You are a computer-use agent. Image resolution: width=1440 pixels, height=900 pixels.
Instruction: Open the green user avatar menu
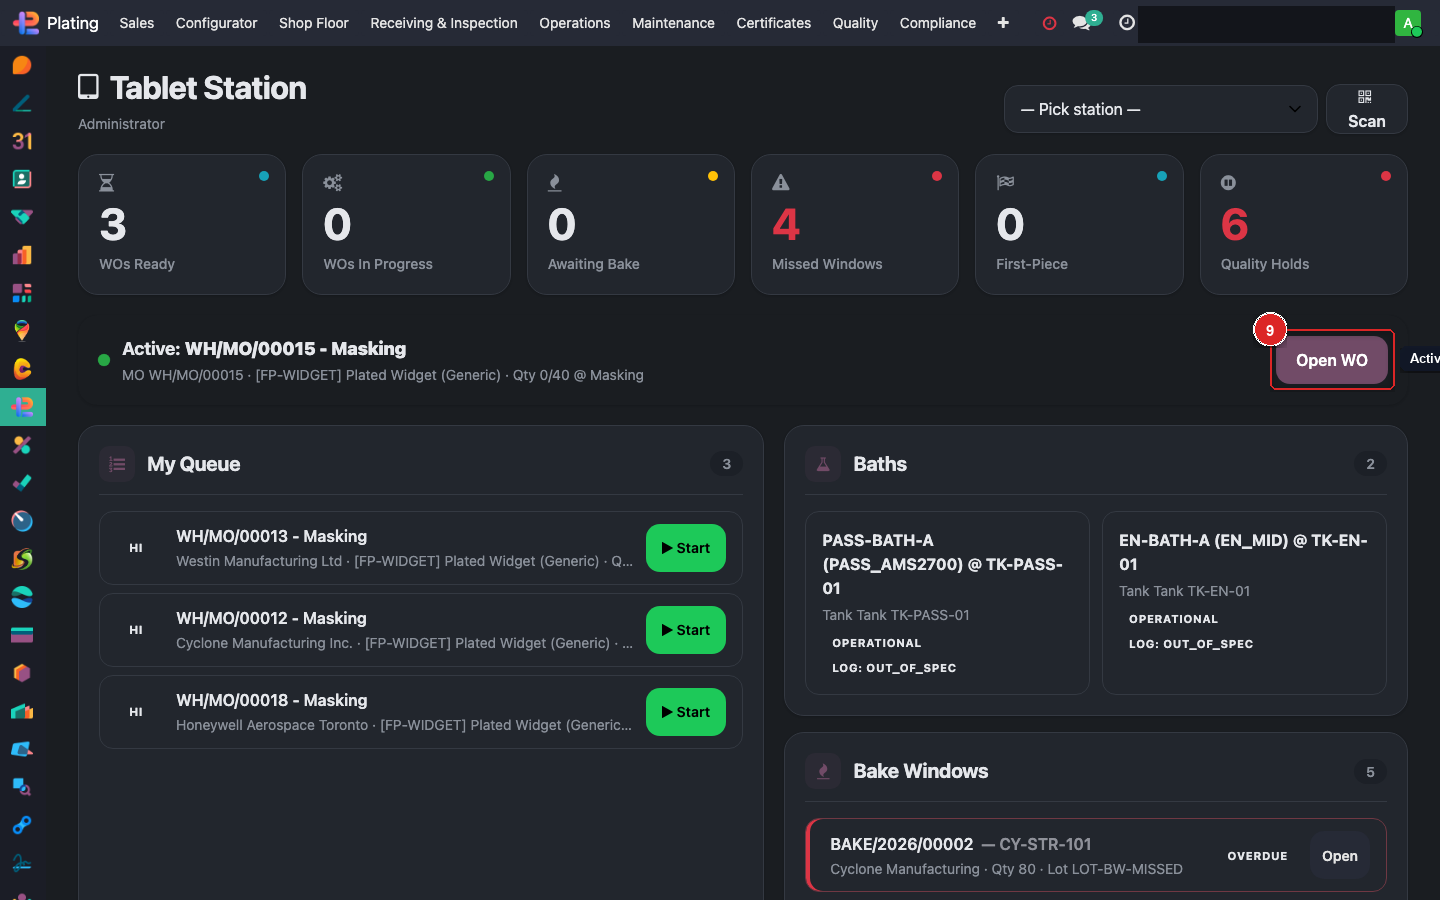[x=1407, y=23]
